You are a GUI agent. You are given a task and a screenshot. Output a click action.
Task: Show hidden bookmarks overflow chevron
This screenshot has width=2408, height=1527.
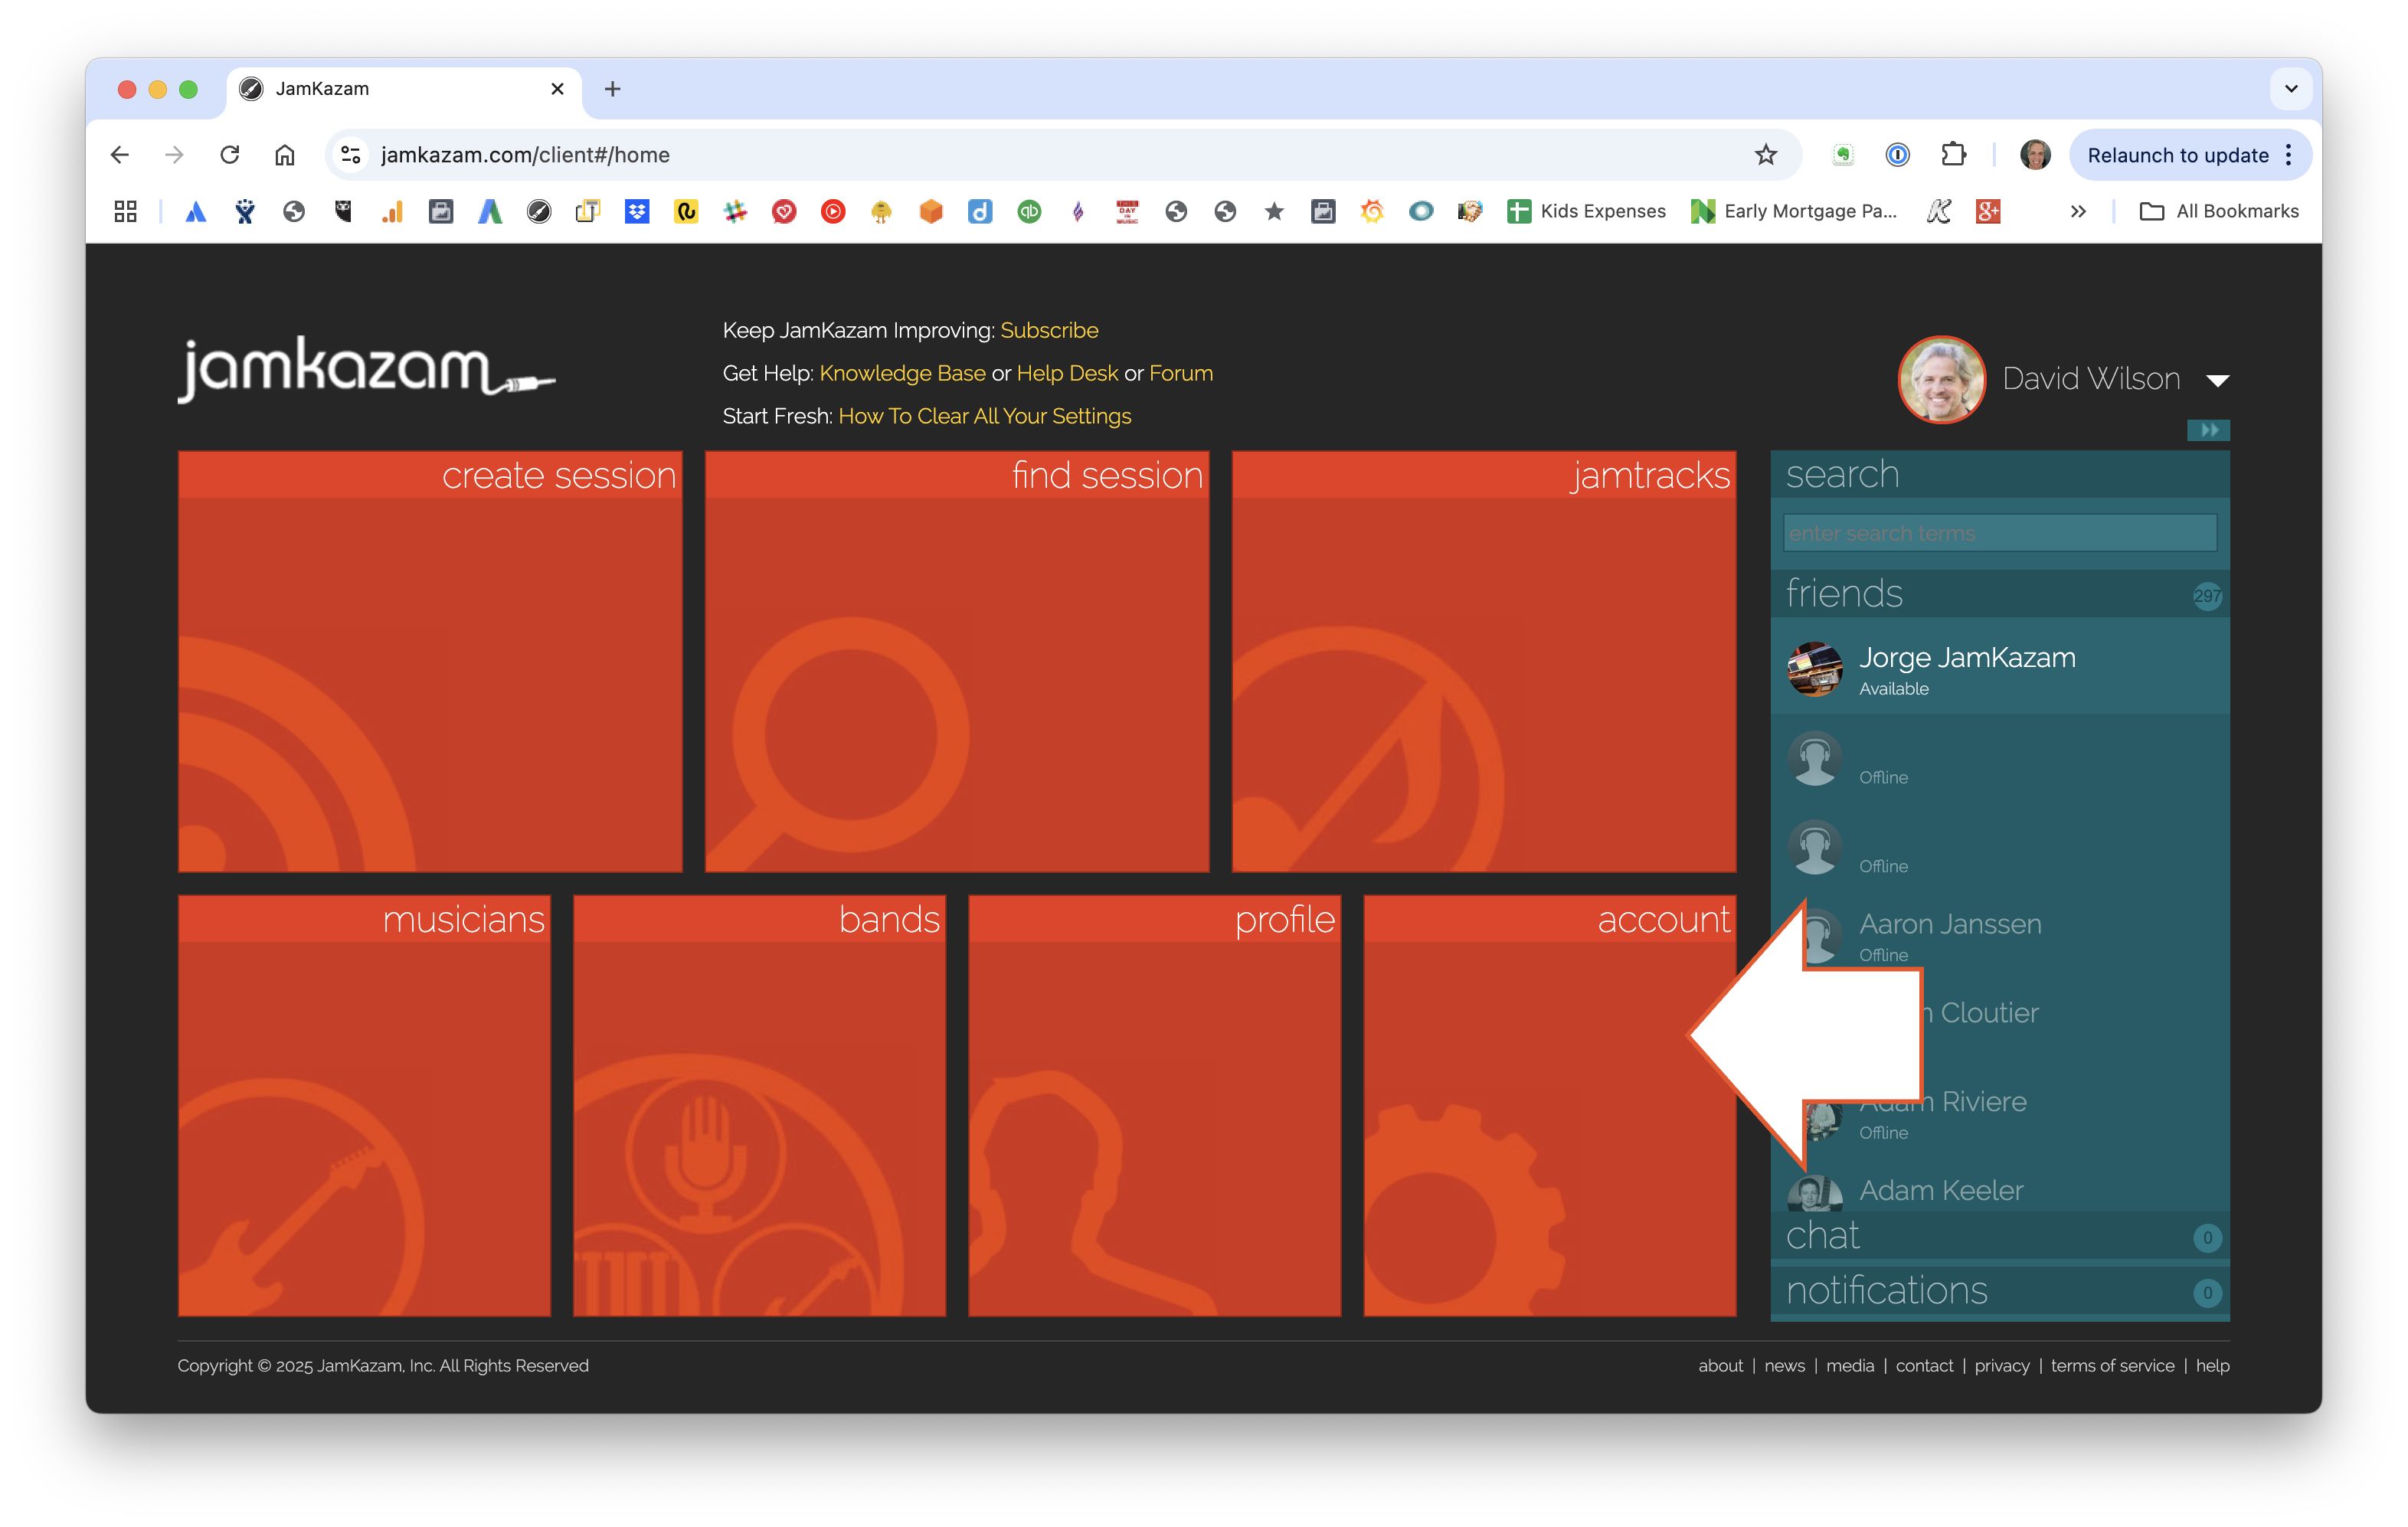(2078, 211)
